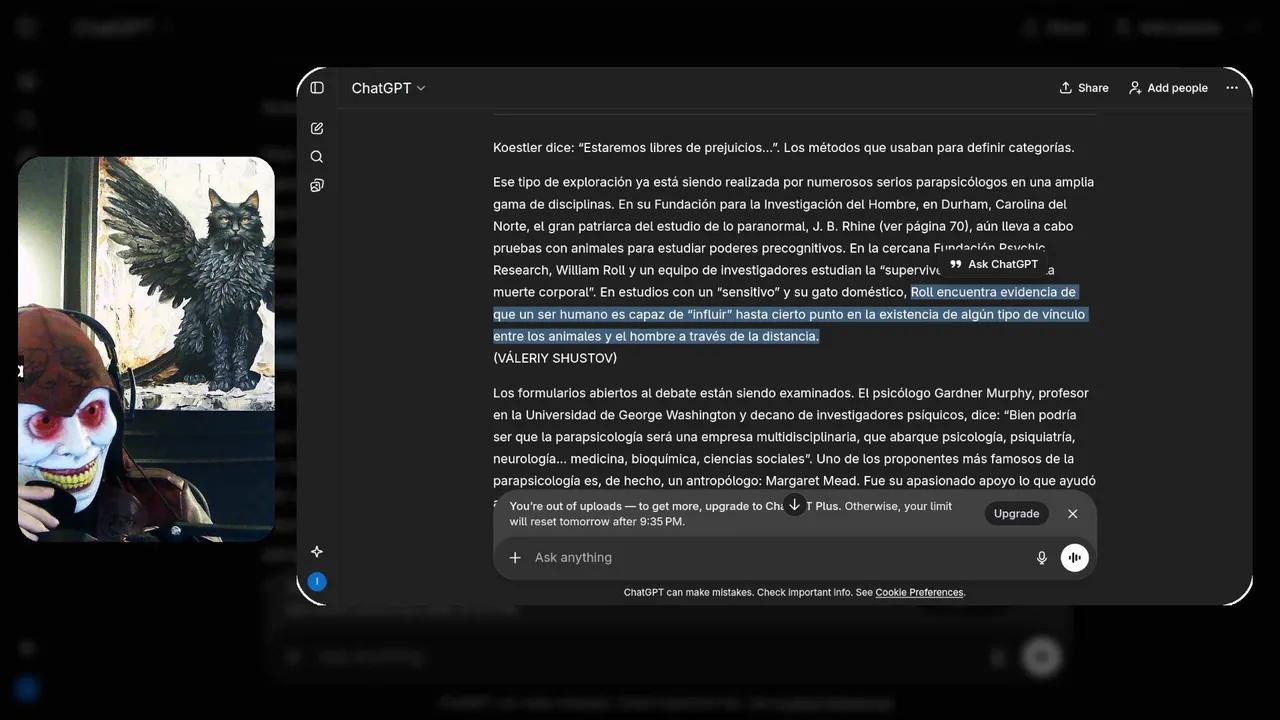Click the Ask ChatGPT quote popup
Image resolution: width=1280 pixels, height=720 pixels.
pos(994,264)
